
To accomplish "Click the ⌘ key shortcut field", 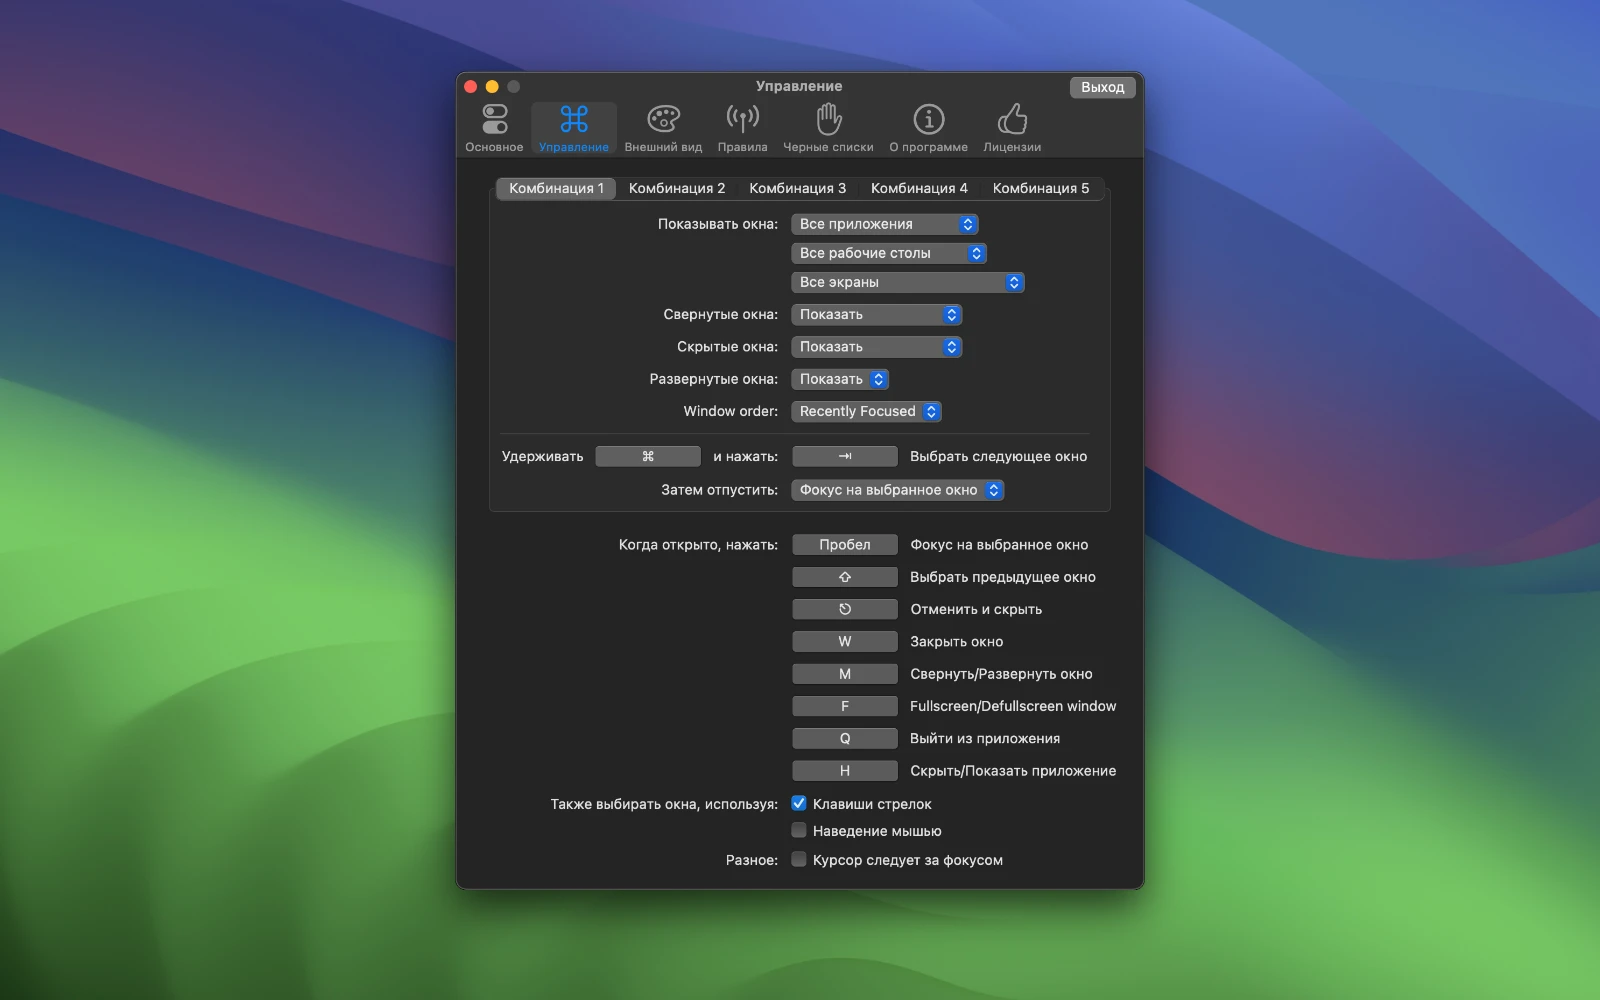I will coord(648,456).
